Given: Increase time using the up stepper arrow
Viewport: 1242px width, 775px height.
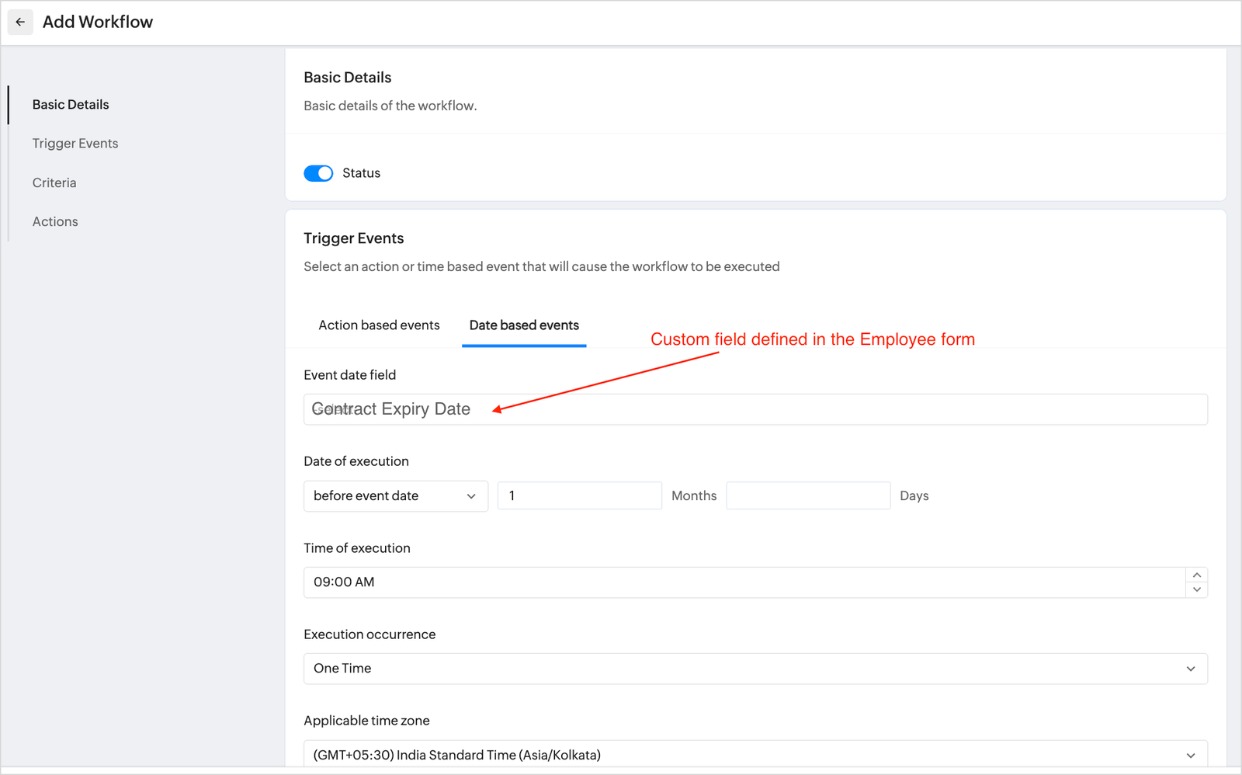Looking at the screenshot, I should [x=1196, y=575].
